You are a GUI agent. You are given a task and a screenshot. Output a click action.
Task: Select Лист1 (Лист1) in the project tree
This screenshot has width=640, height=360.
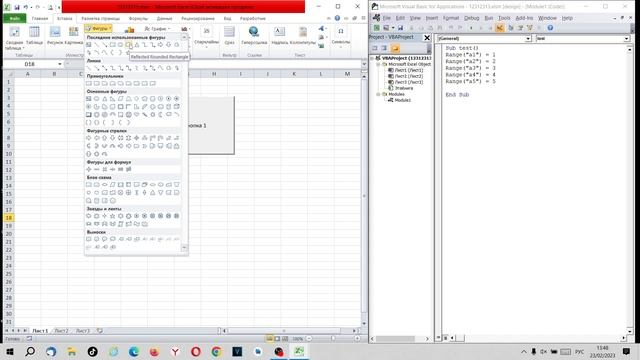coord(409,70)
